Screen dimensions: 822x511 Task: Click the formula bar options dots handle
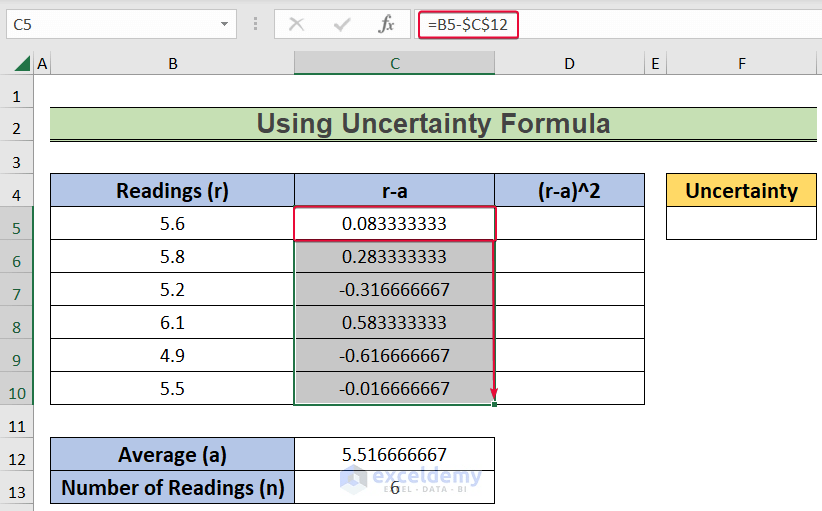pyautogui.click(x=255, y=24)
